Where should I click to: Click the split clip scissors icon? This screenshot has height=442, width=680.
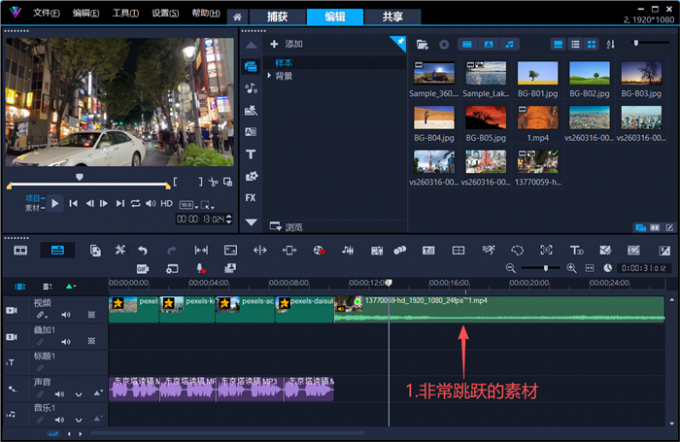pyautogui.click(x=213, y=182)
